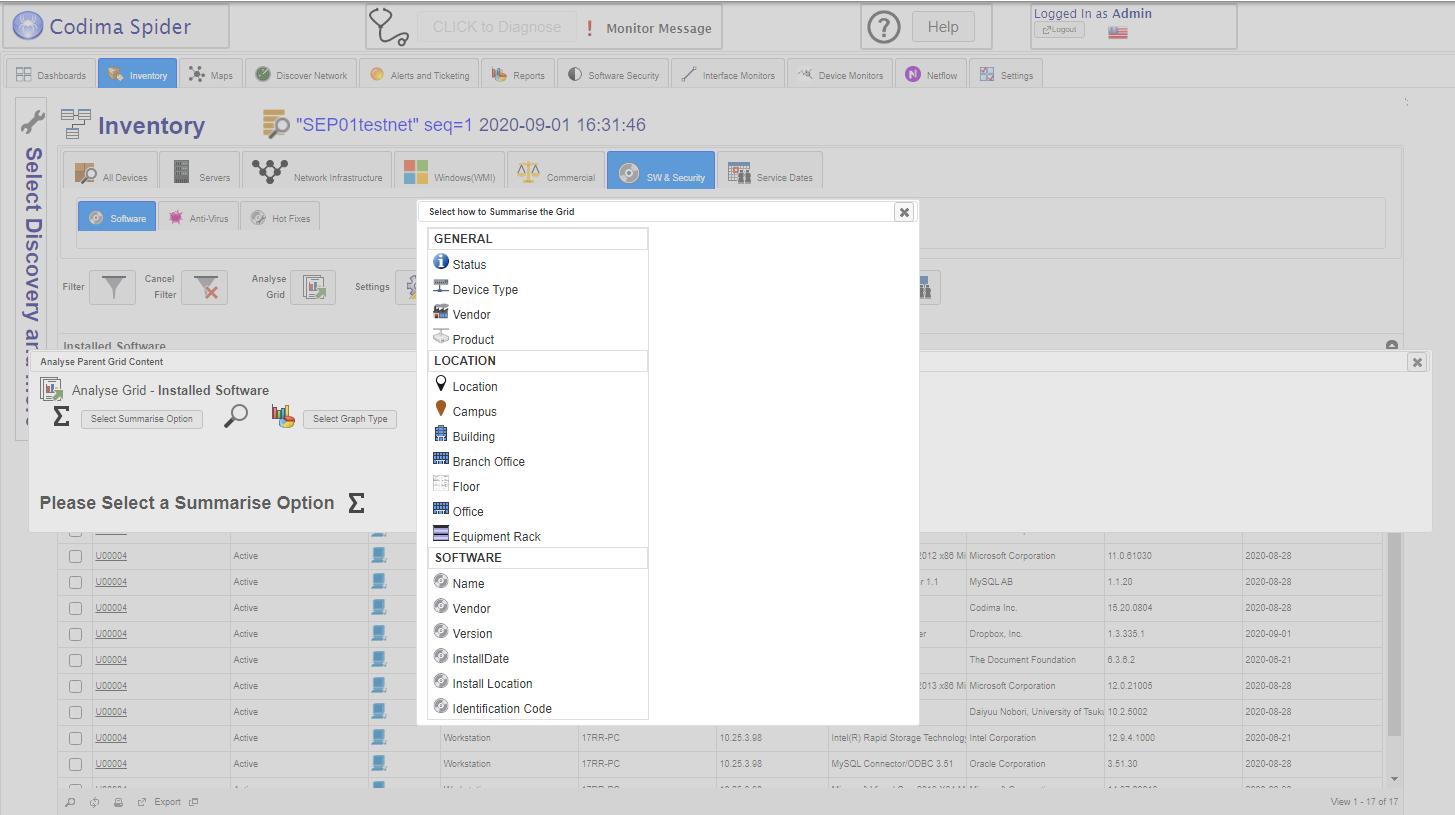Screen dimensions: 1455x815
Task: Select the Servers inventory tab
Action: pyautogui.click(x=200, y=171)
